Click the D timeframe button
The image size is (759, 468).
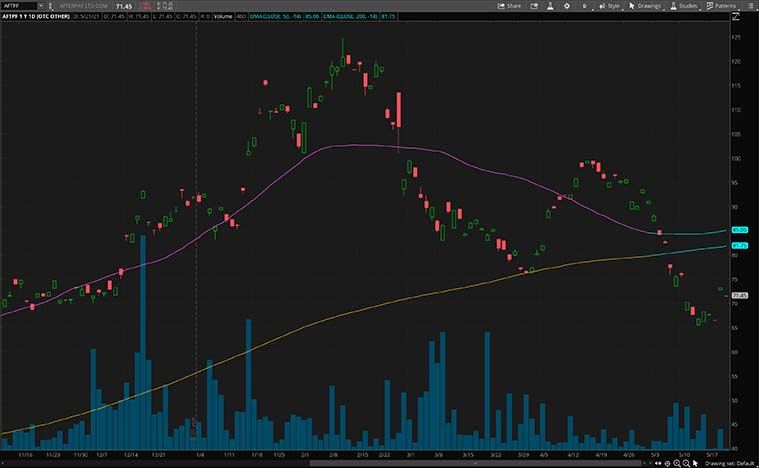coord(583,6)
